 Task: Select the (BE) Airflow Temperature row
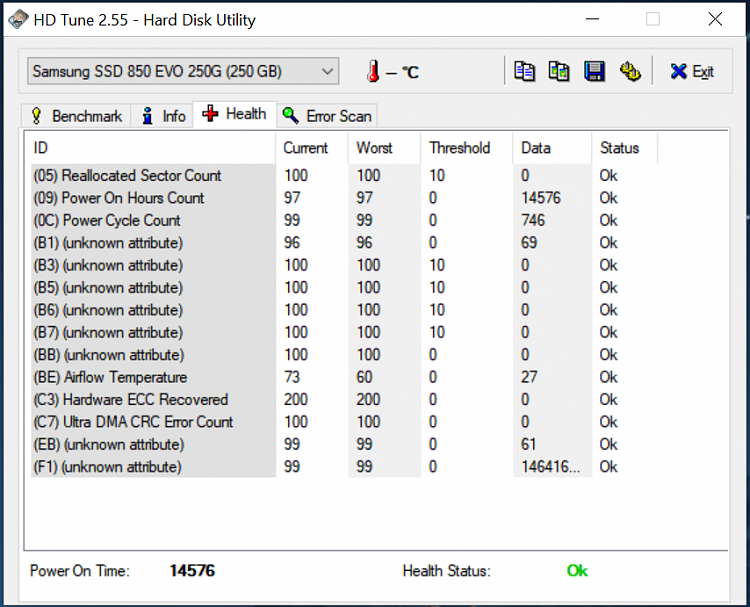344,377
